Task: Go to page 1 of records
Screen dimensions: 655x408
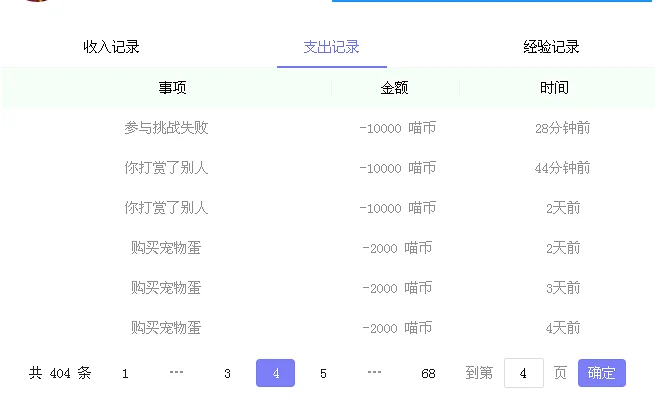Action: click(x=125, y=373)
